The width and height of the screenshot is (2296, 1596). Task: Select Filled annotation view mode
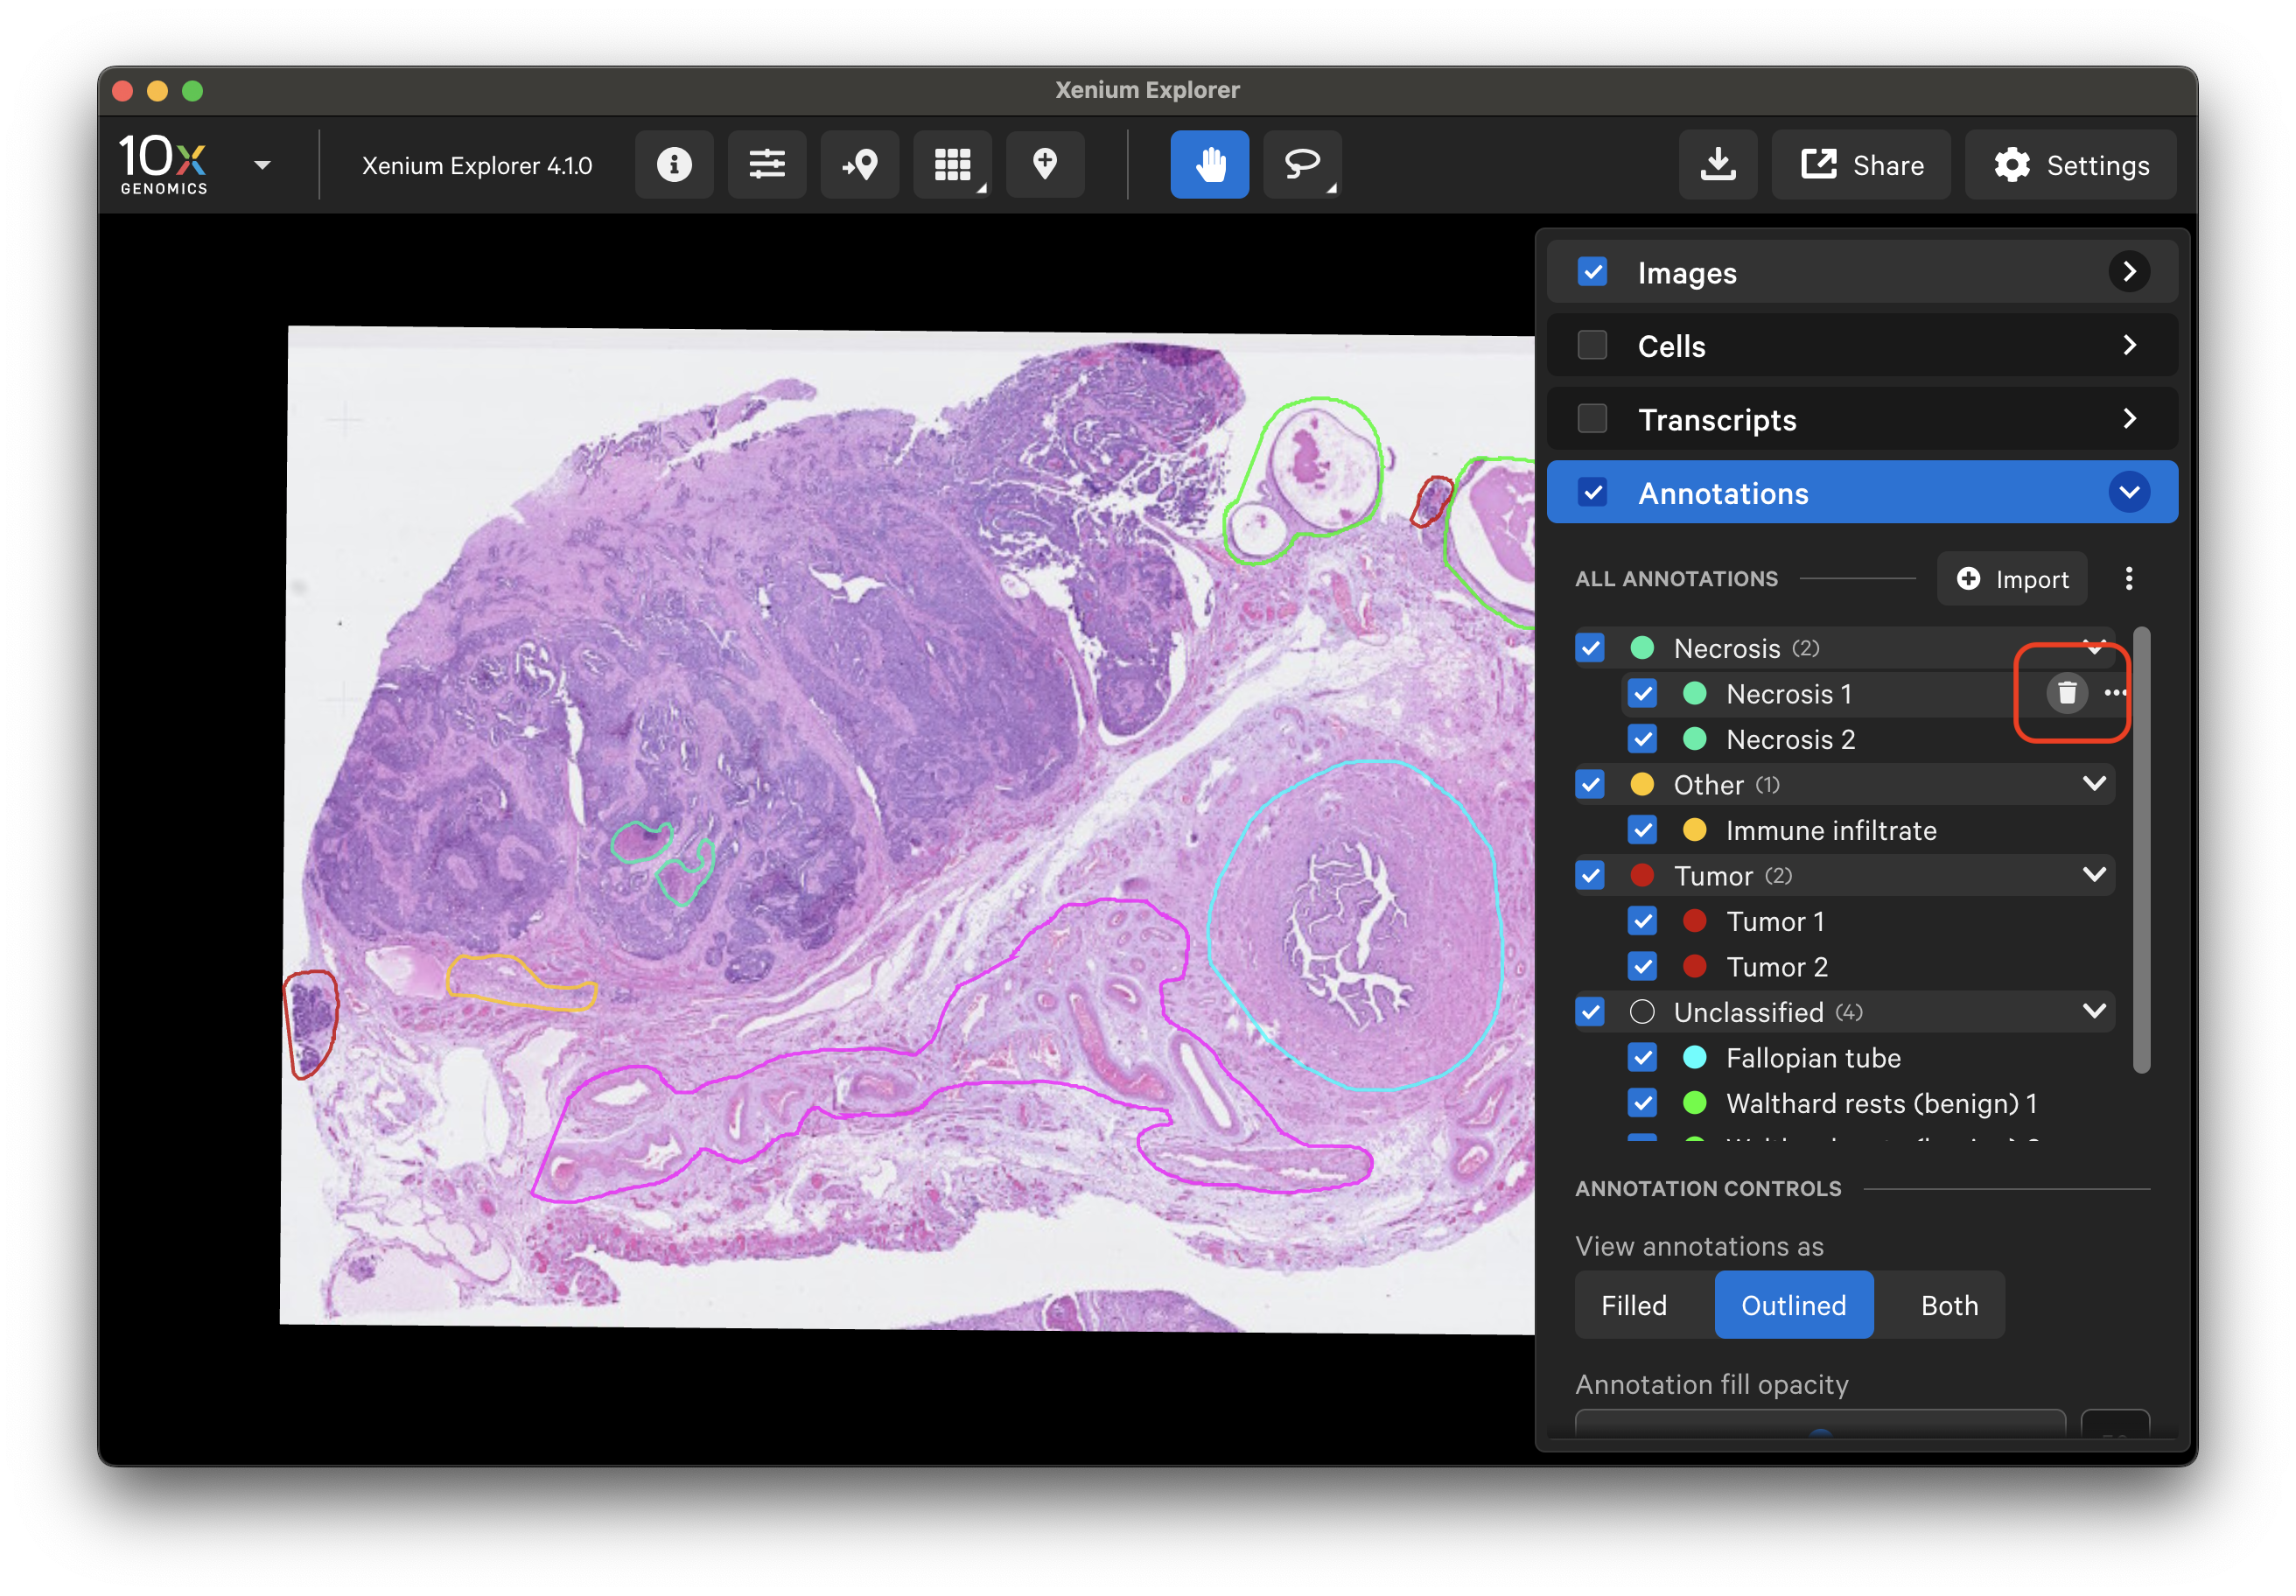(x=1633, y=1305)
